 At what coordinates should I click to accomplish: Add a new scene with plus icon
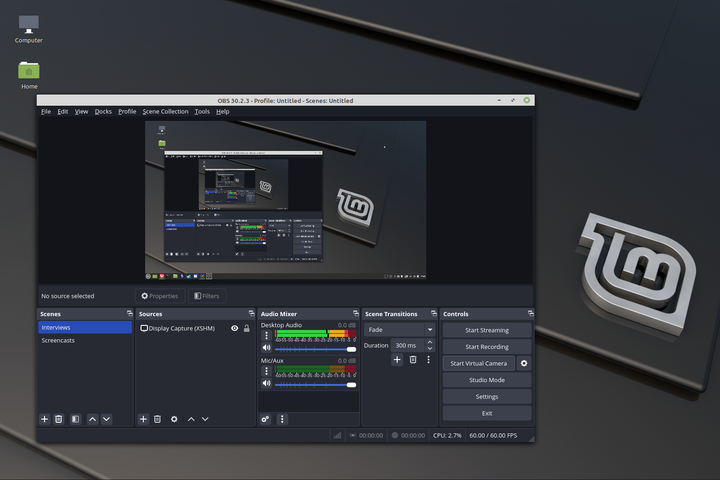(x=44, y=419)
